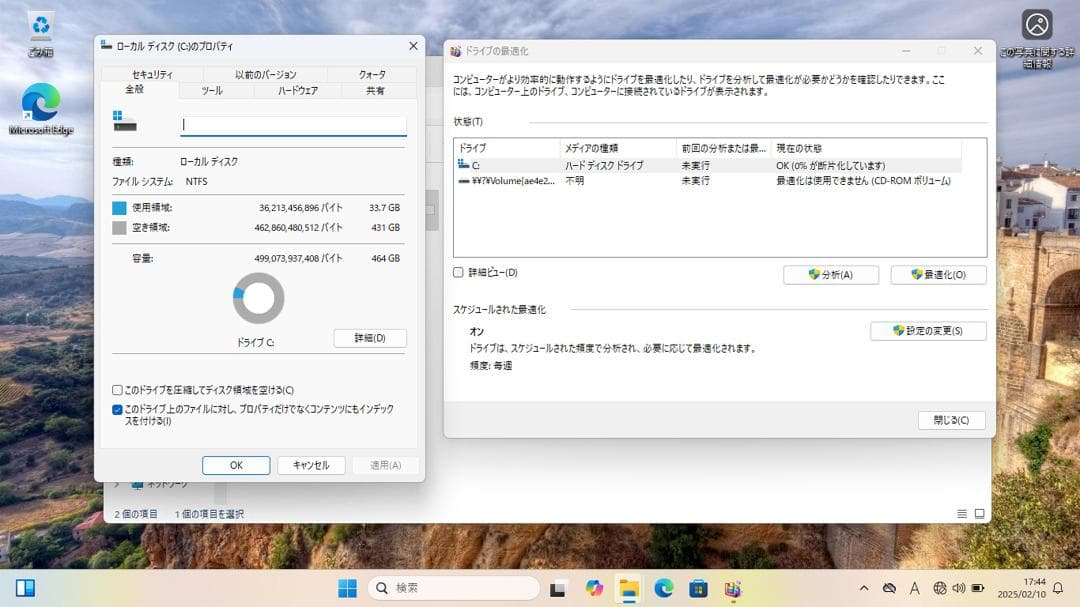Viewport: 1080px width, 607px height.
Task: Check the compress drive to save space checkbox
Action: [x=117, y=389]
